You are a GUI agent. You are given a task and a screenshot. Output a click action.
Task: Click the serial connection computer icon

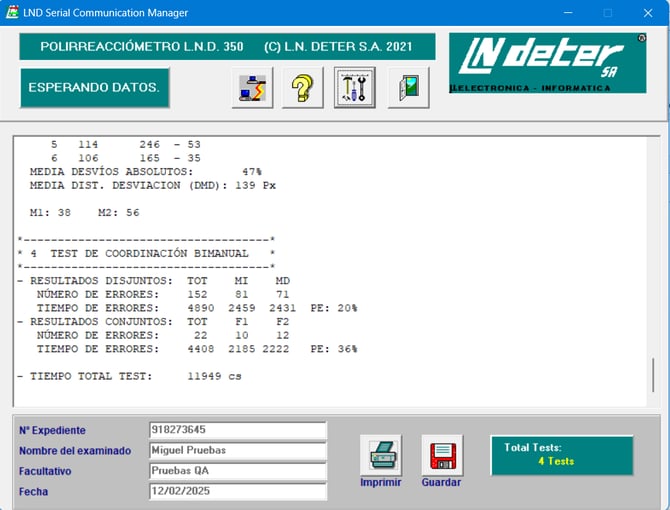[252, 88]
